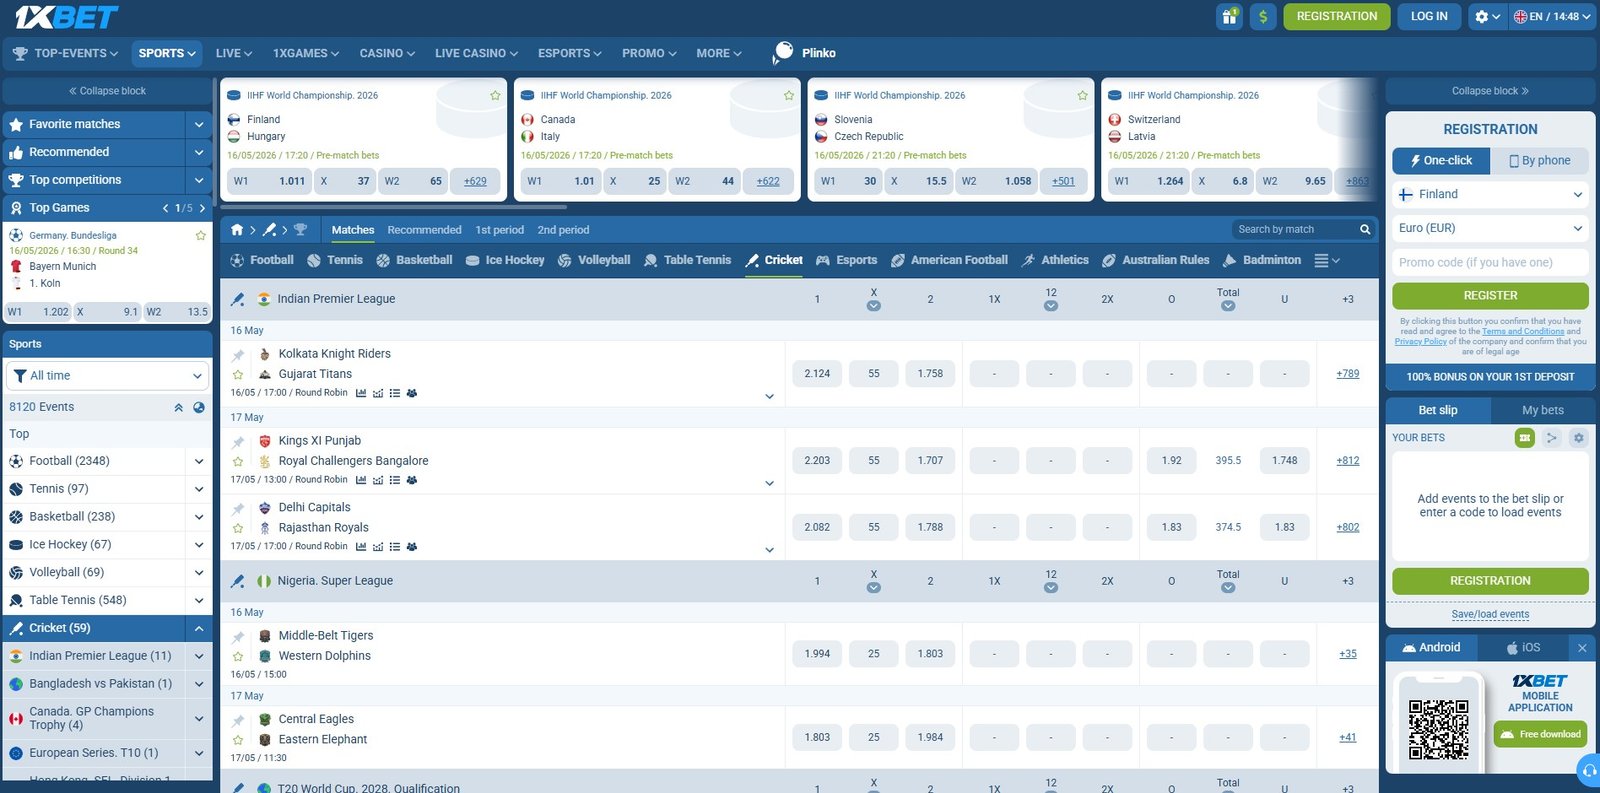1600x793 pixels.
Task: Click the mobile app QR code
Action: (1439, 730)
